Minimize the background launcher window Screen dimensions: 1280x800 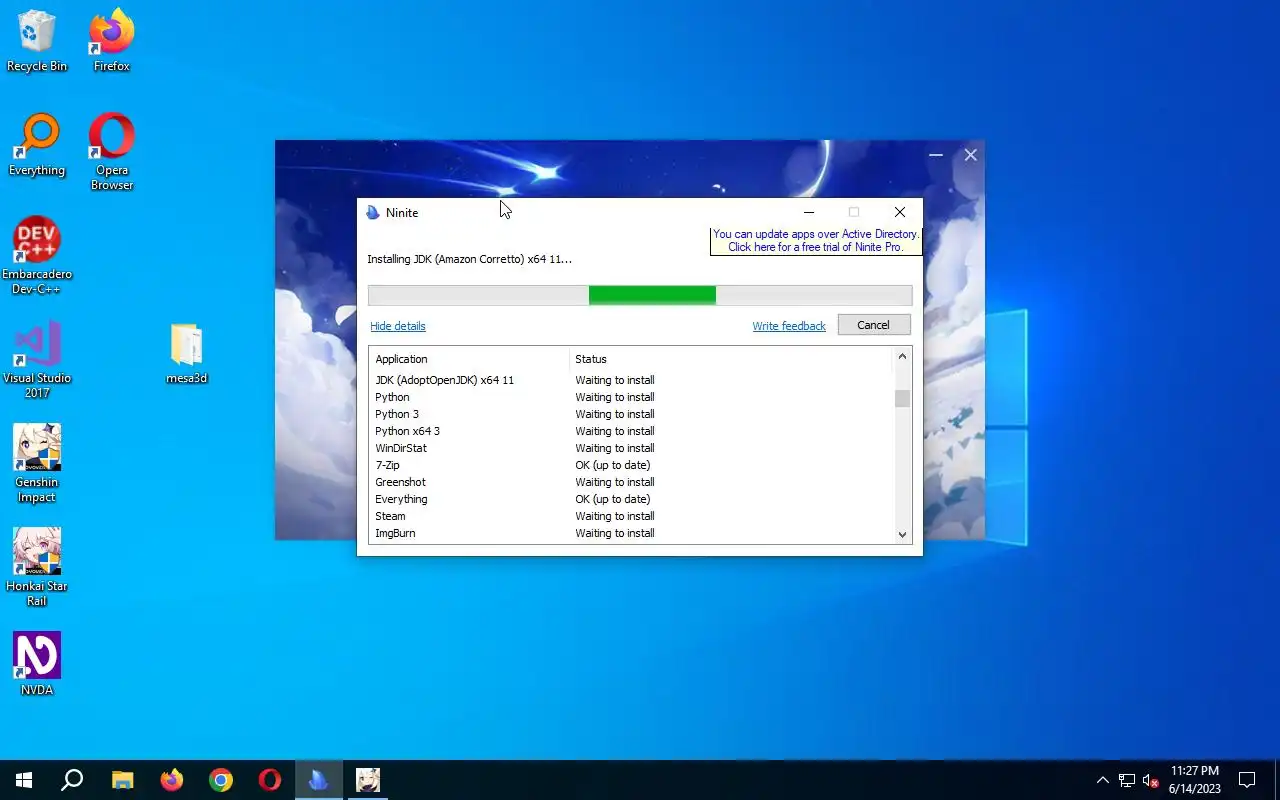click(x=936, y=155)
